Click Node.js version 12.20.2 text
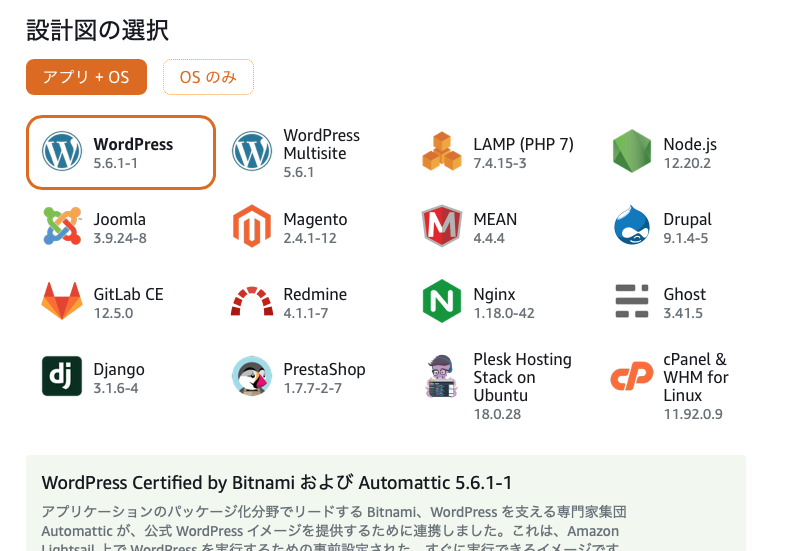The image size is (810, 551). point(687,163)
